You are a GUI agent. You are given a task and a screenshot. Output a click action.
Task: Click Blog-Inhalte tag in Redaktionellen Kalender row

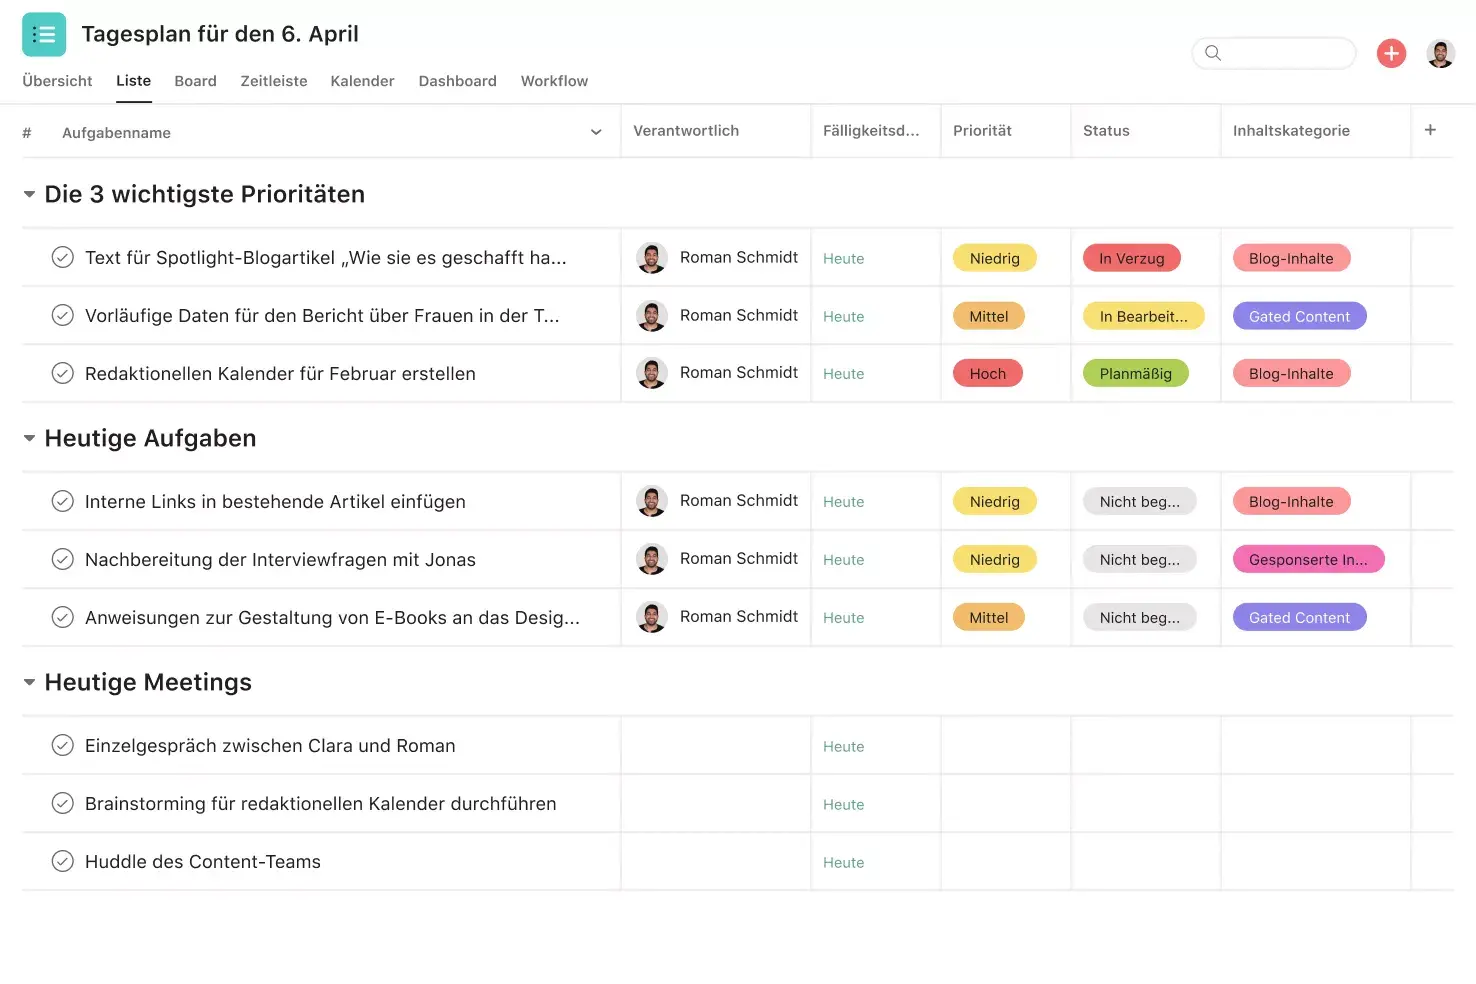tap(1291, 373)
